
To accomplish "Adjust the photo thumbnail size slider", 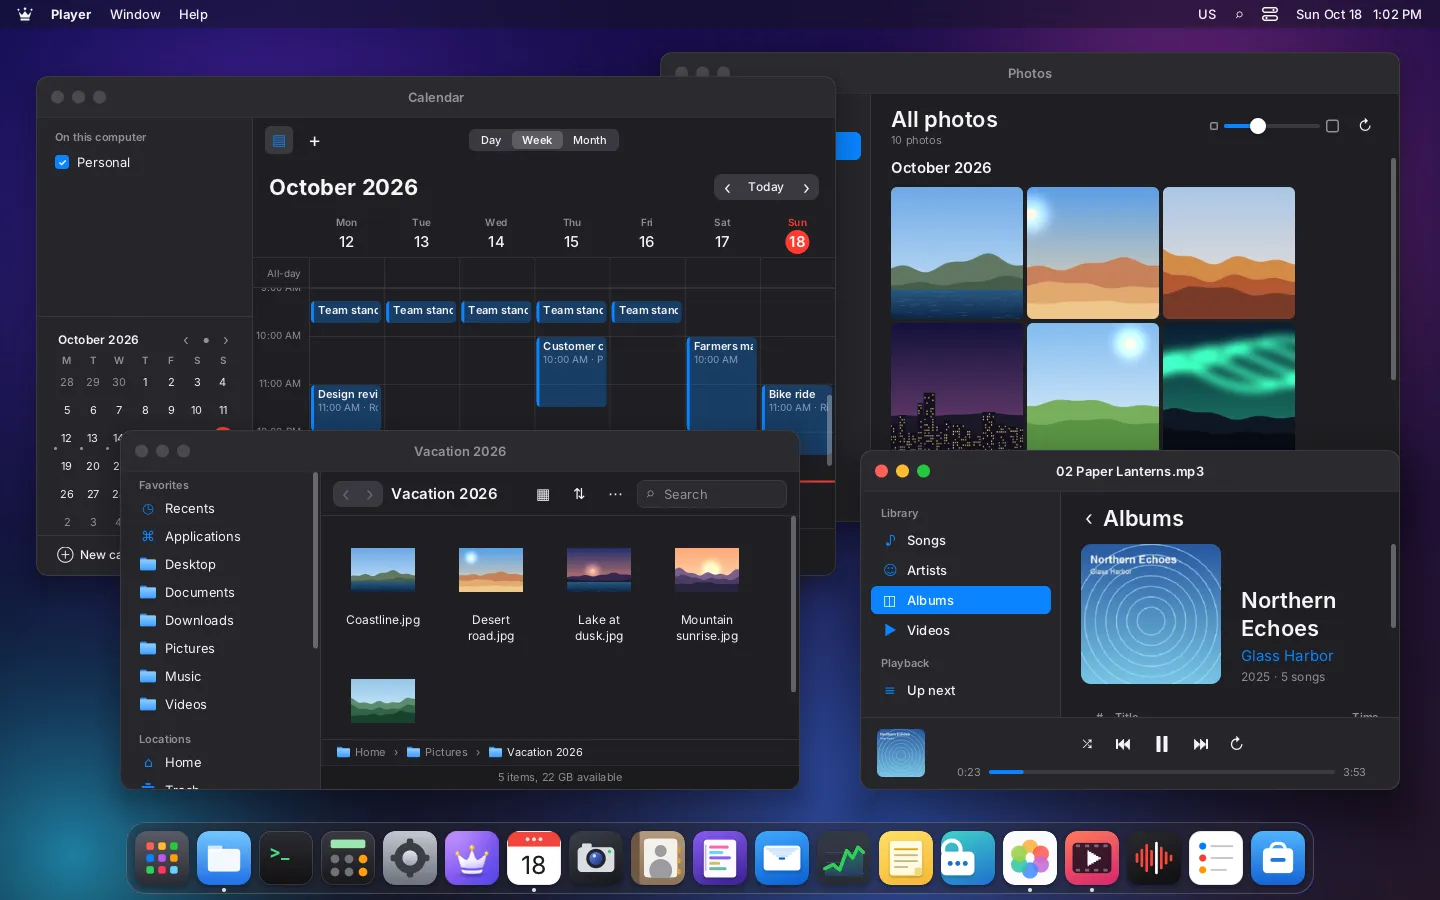I will (1271, 126).
